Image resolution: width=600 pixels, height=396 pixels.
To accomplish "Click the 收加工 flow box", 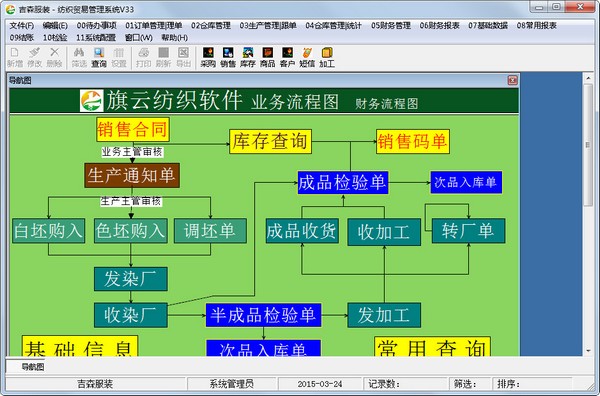I will pyautogui.click(x=384, y=232).
